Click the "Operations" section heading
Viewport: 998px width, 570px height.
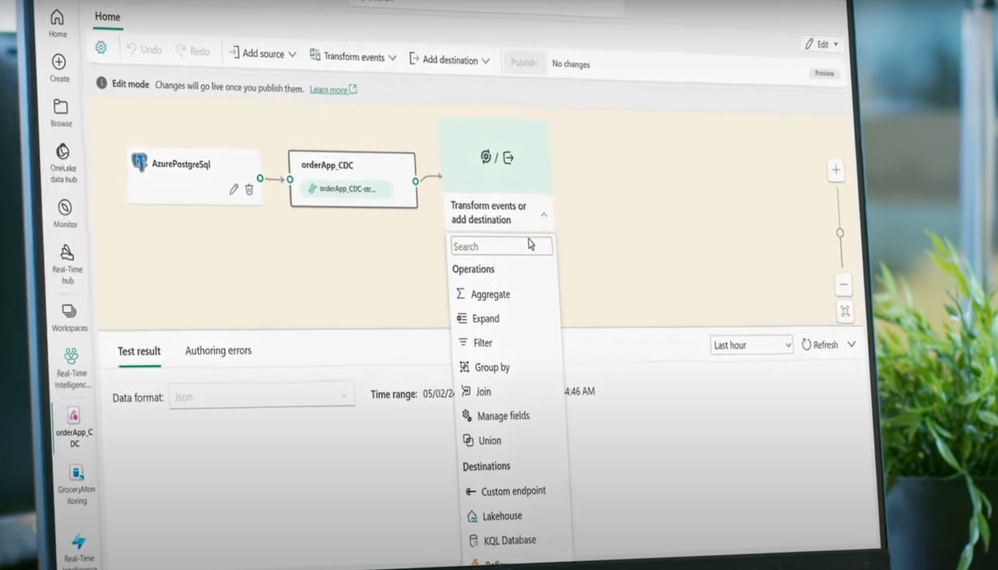click(x=473, y=269)
